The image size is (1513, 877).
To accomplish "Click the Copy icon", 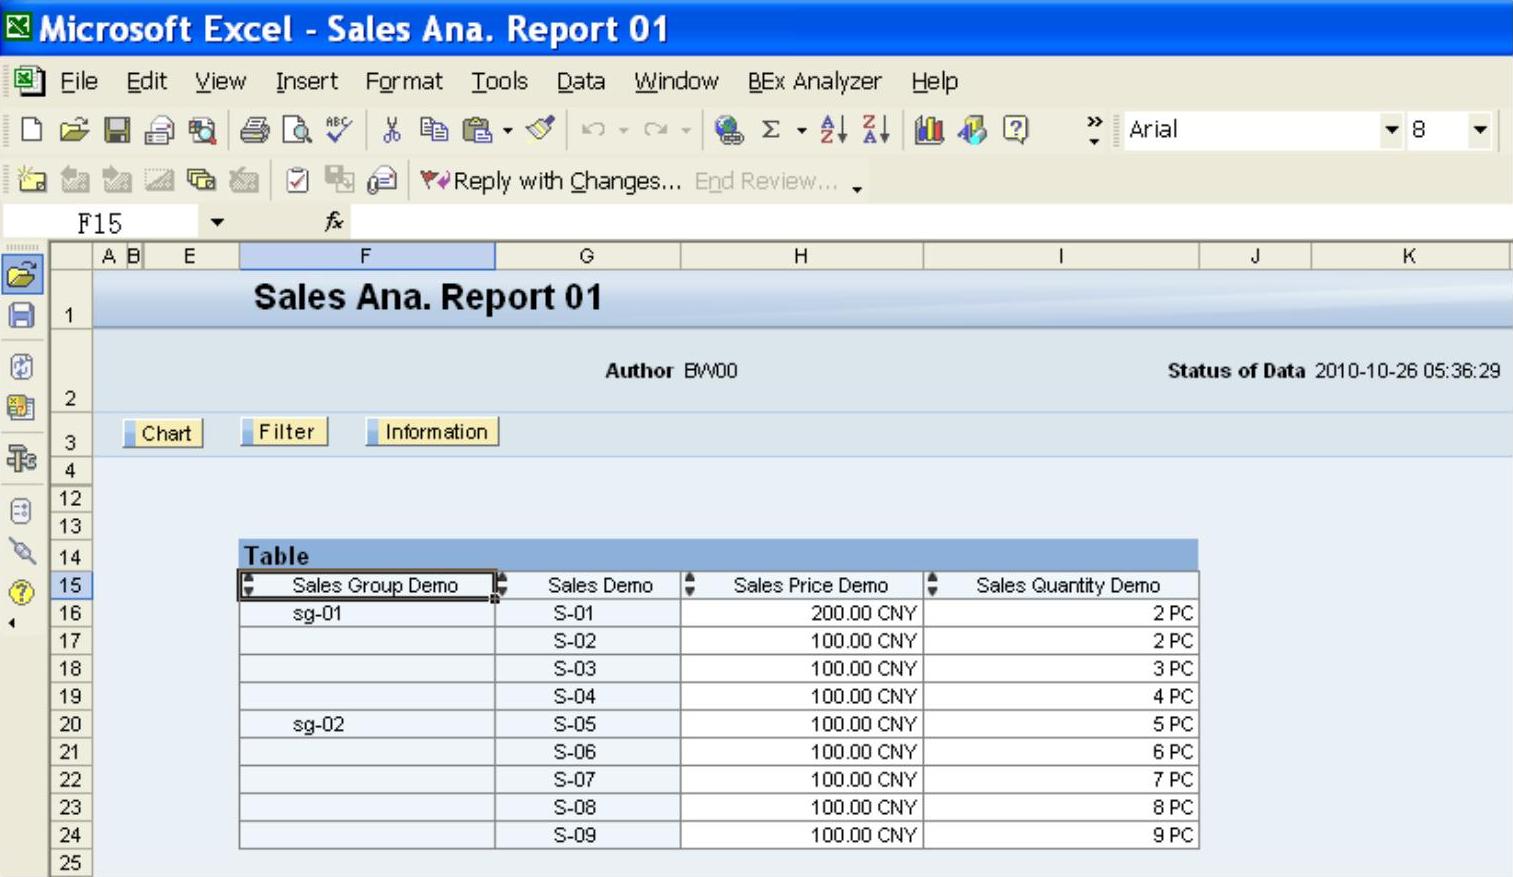I will (x=433, y=129).
